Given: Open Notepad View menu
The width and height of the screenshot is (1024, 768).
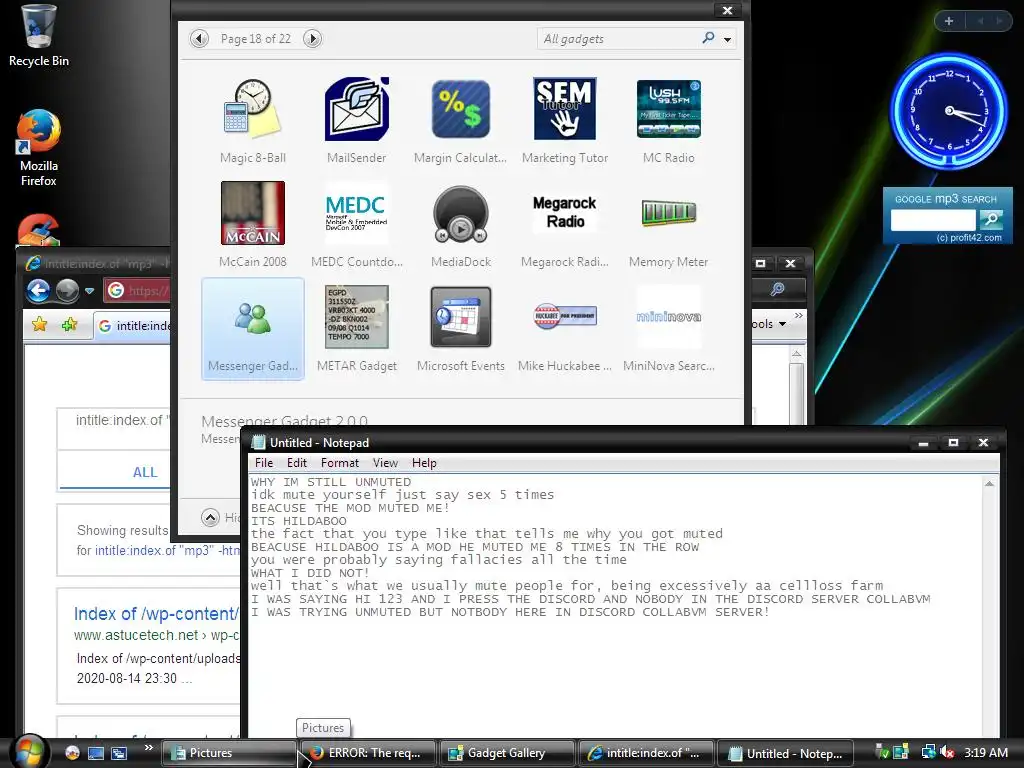Looking at the screenshot, I should click(385, 463).
